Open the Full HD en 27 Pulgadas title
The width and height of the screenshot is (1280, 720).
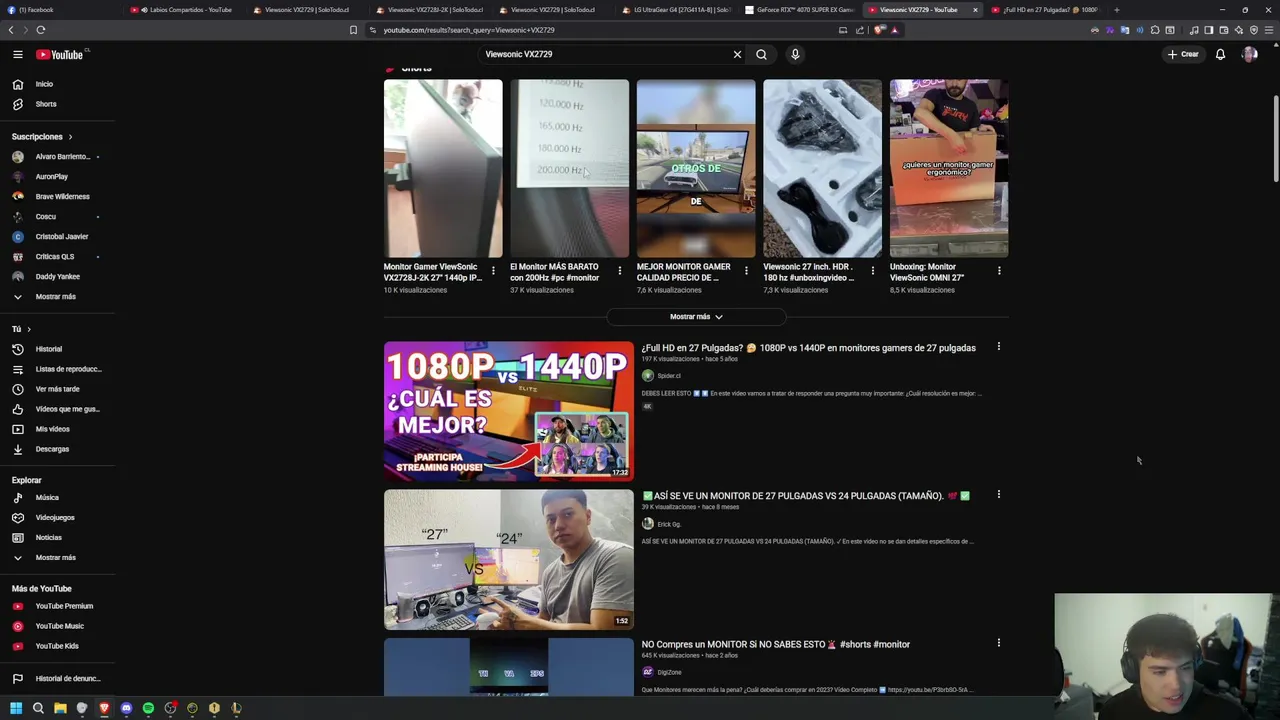click(808, 348)
